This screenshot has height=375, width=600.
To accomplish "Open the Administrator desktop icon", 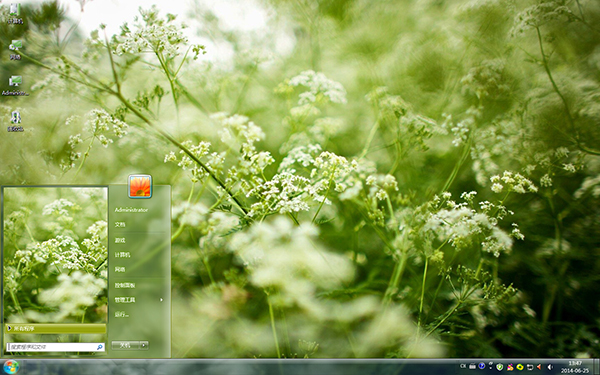I will click(15, 85).
